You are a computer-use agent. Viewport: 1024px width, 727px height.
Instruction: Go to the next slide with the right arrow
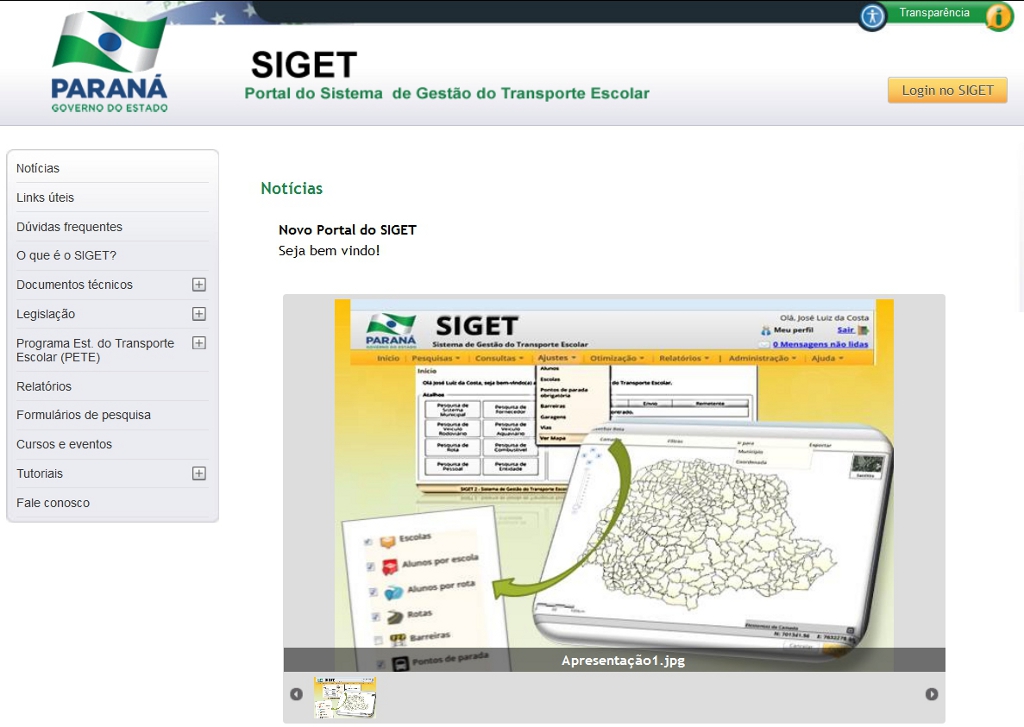[x=932, y=694]
